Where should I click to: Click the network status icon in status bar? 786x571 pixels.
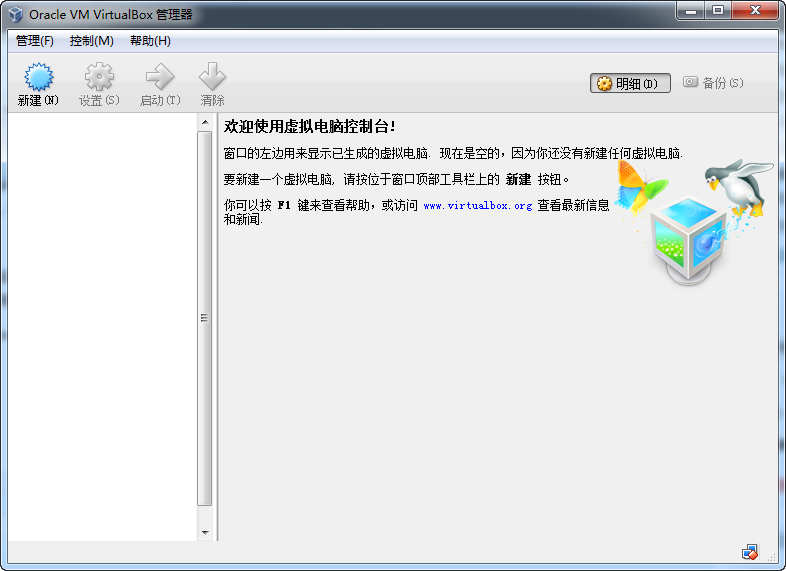[750, 552]
